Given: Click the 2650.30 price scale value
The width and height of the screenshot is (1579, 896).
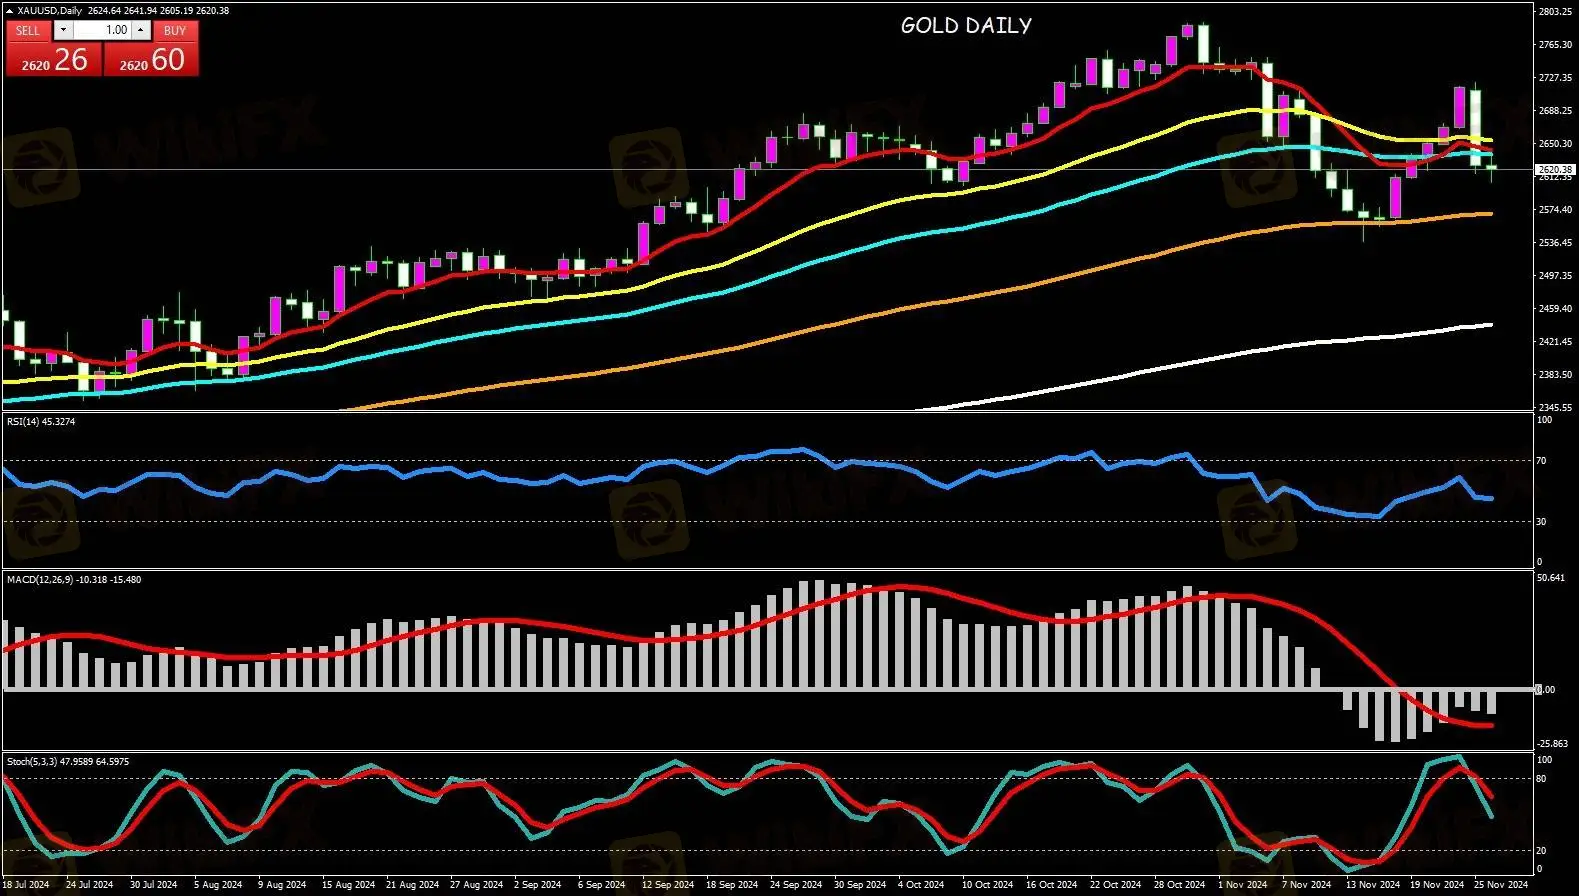Looking at the screenshot, I should [1556, 144].
